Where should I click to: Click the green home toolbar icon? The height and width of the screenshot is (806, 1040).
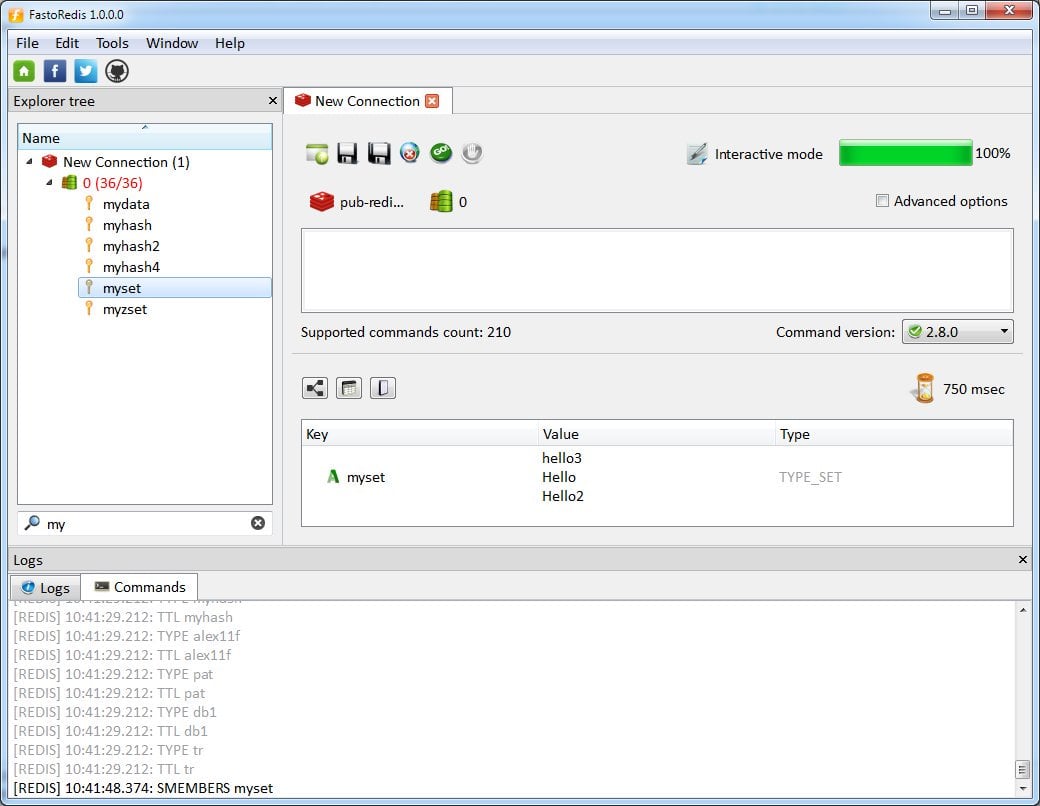(24, 71)
